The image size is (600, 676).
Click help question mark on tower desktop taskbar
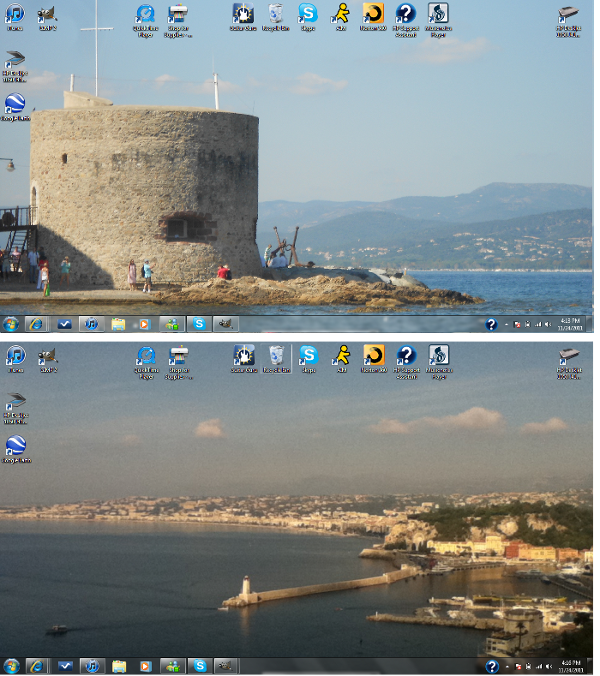(x=491, y=325)
